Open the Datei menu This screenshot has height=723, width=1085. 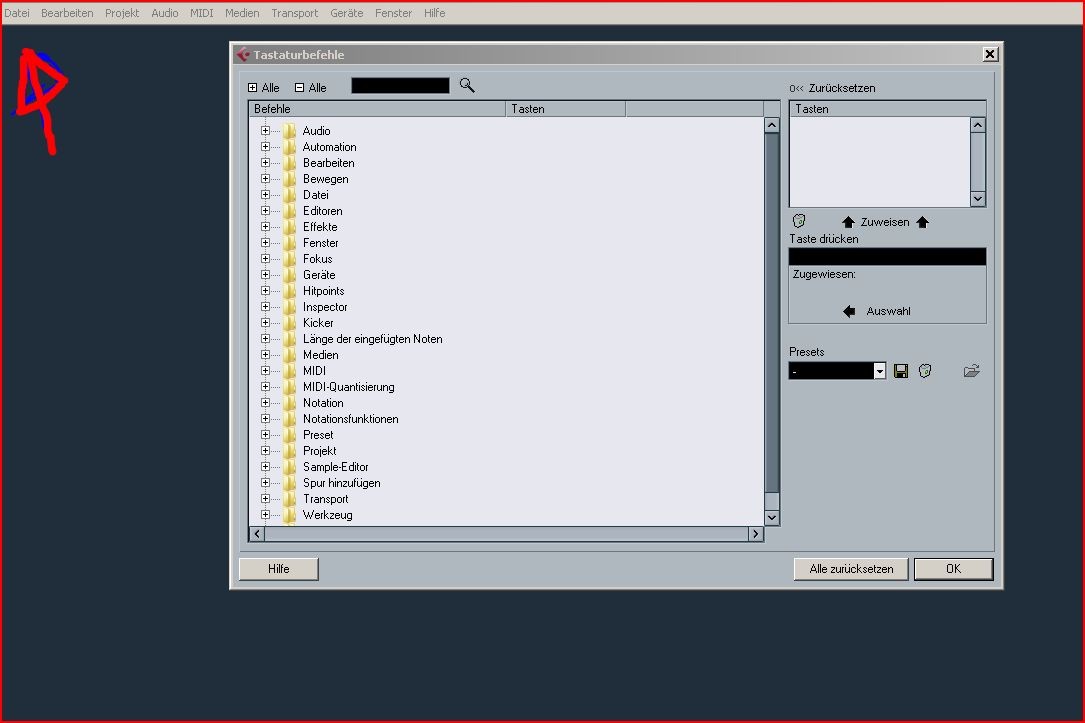point(17,13)
